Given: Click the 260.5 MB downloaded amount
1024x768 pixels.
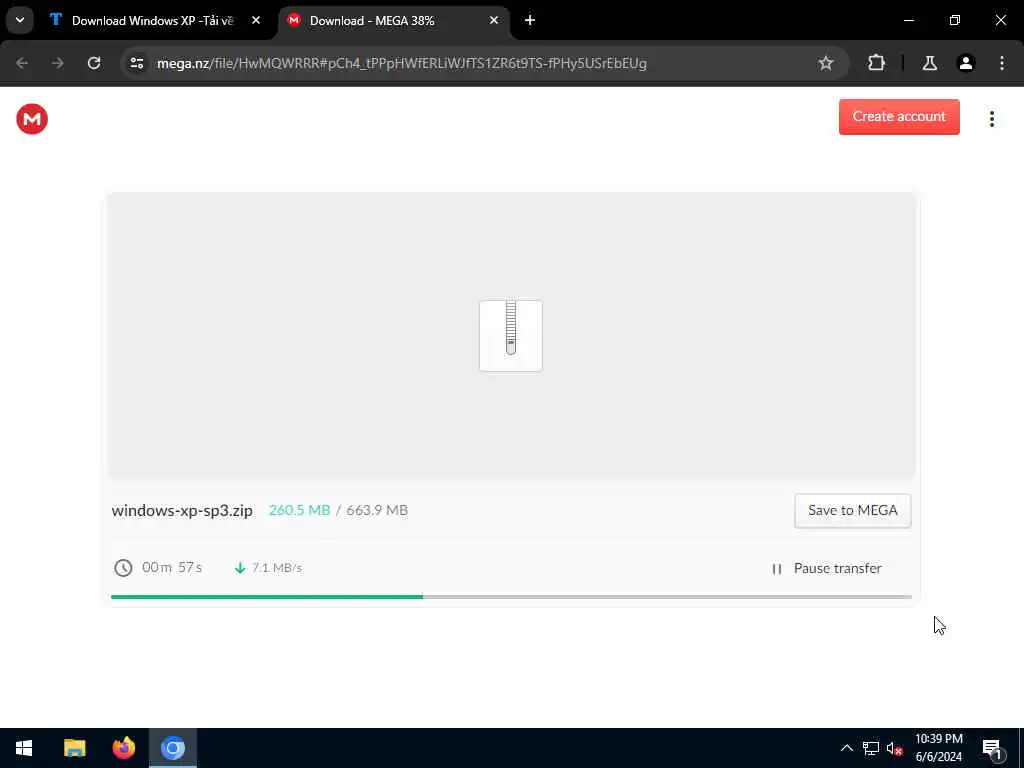Looking at the screenshot, I should (x=300, y=510).
